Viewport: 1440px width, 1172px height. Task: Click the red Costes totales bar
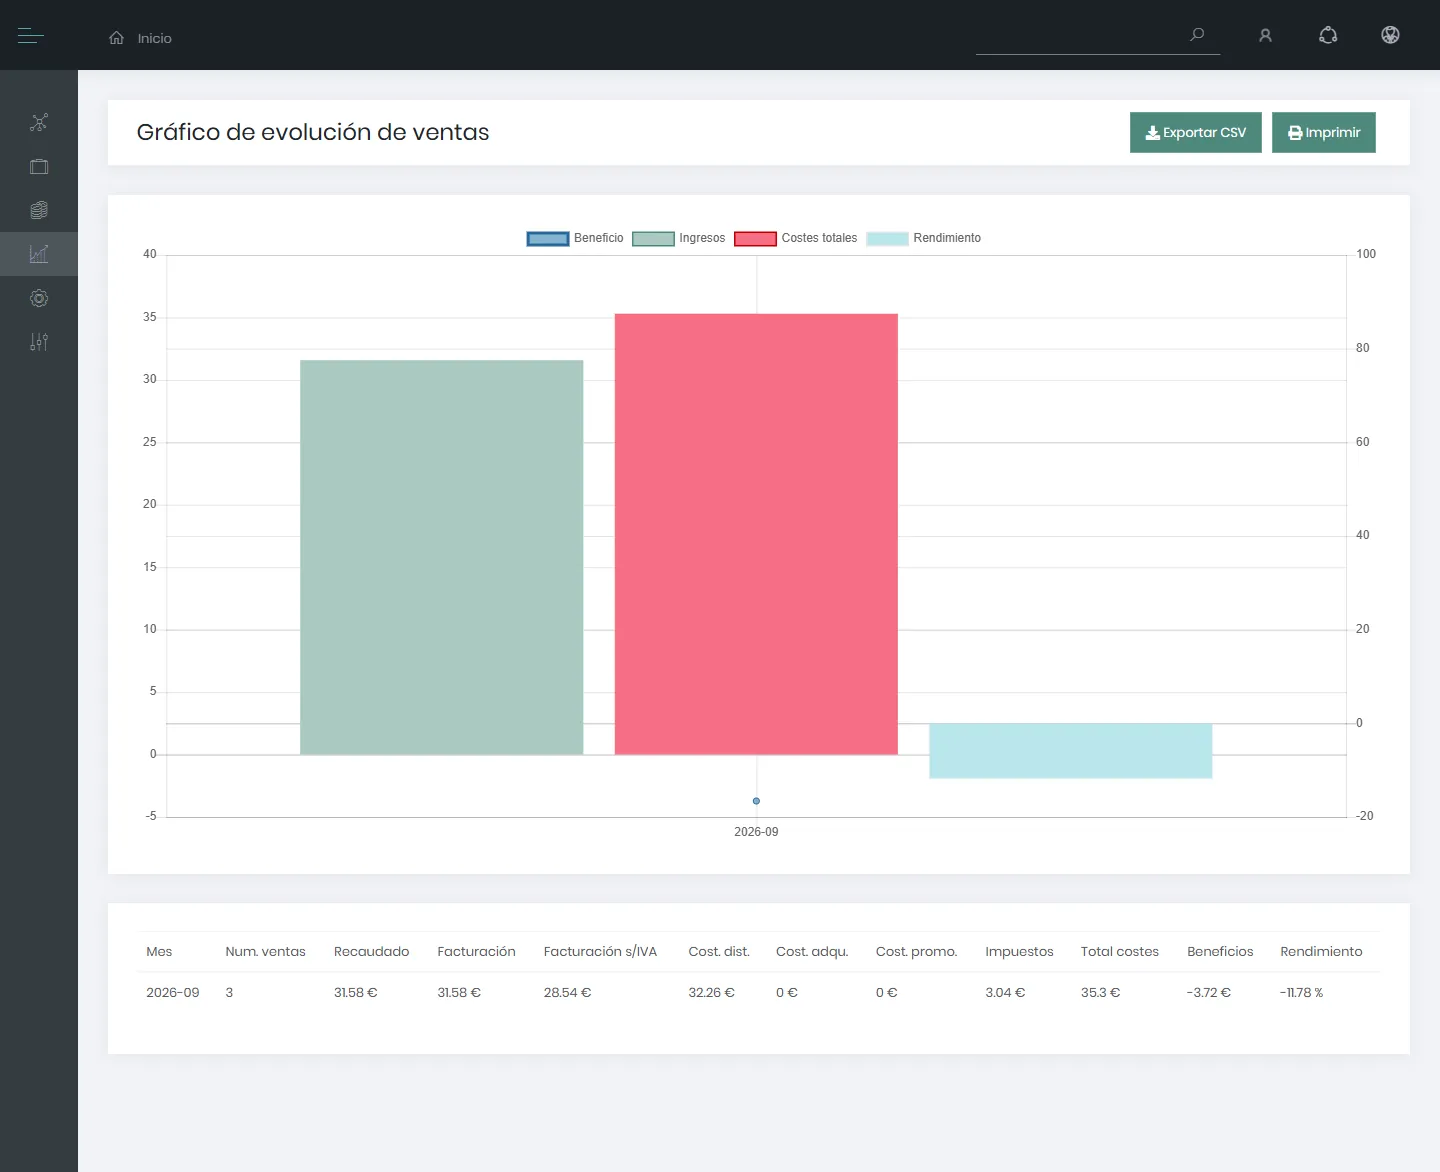[x=756, y=534]
